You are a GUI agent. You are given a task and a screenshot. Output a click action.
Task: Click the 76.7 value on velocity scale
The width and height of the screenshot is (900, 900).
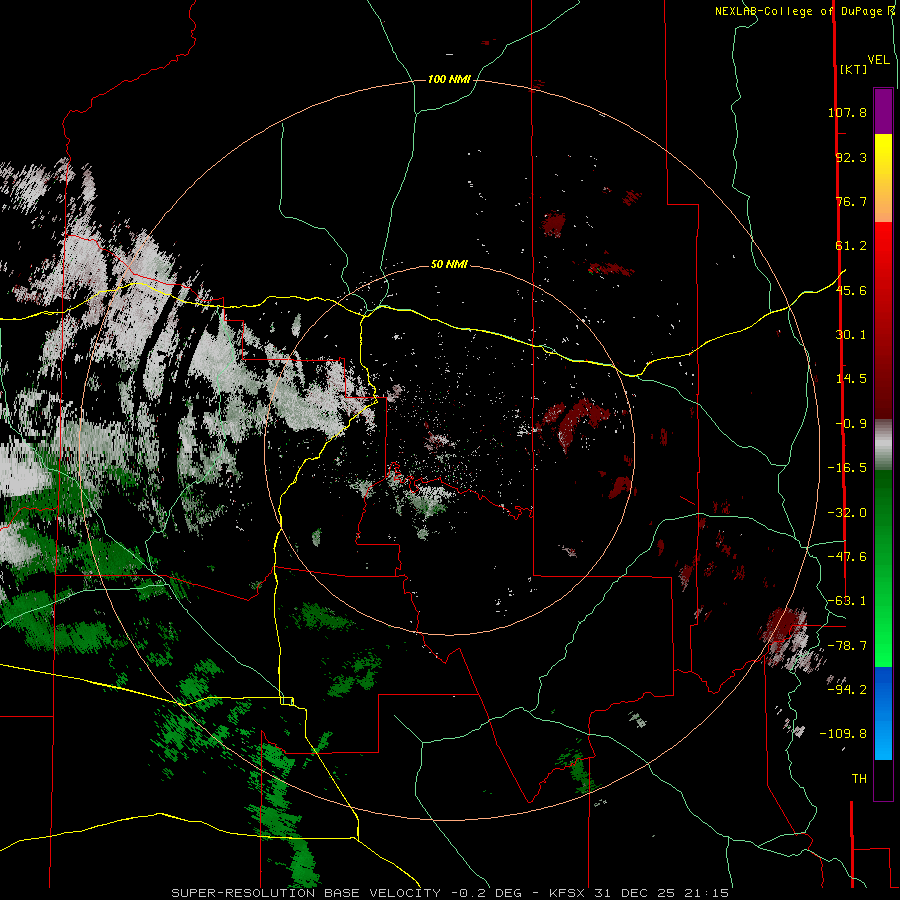851,201
